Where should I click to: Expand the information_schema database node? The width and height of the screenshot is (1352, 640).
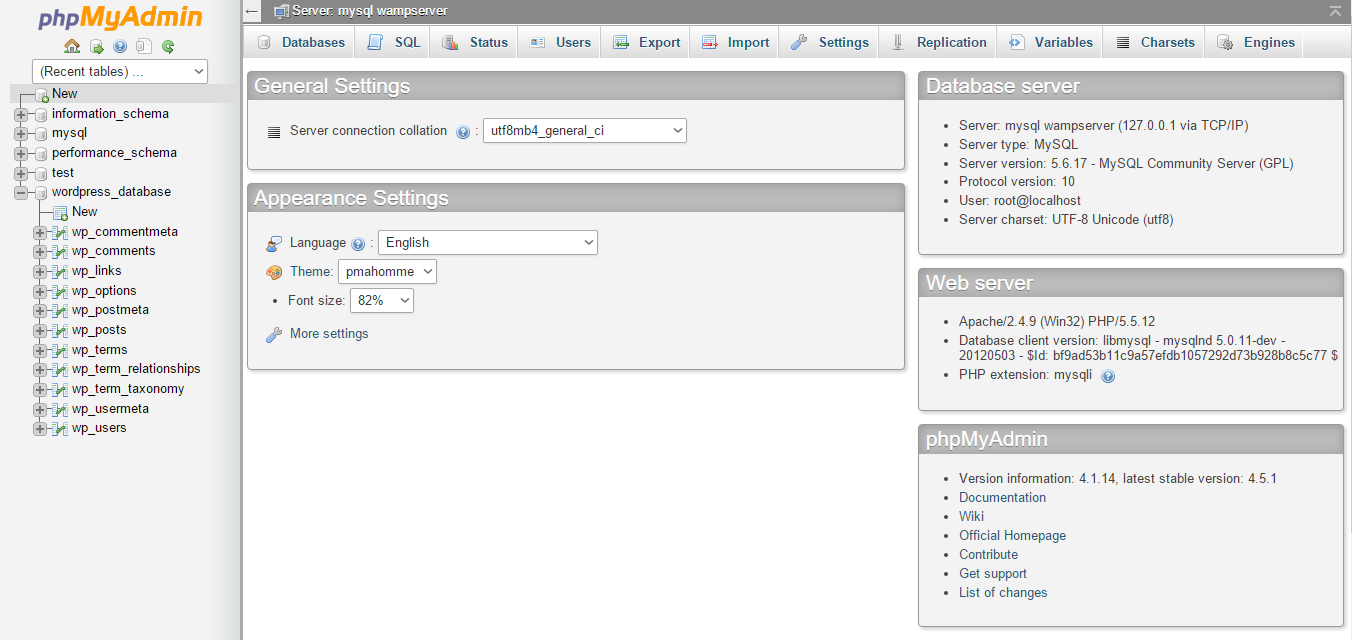(x=21, y=115)
